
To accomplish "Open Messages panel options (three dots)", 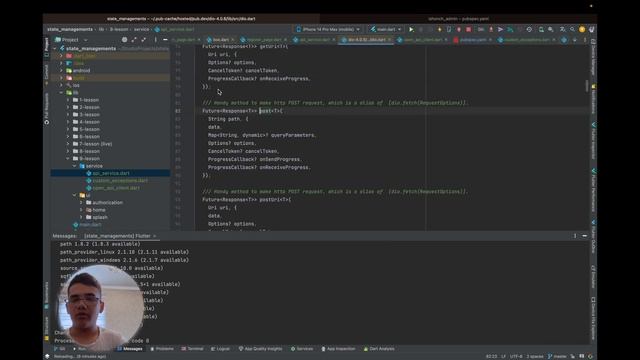I will [x=575, y=236].
